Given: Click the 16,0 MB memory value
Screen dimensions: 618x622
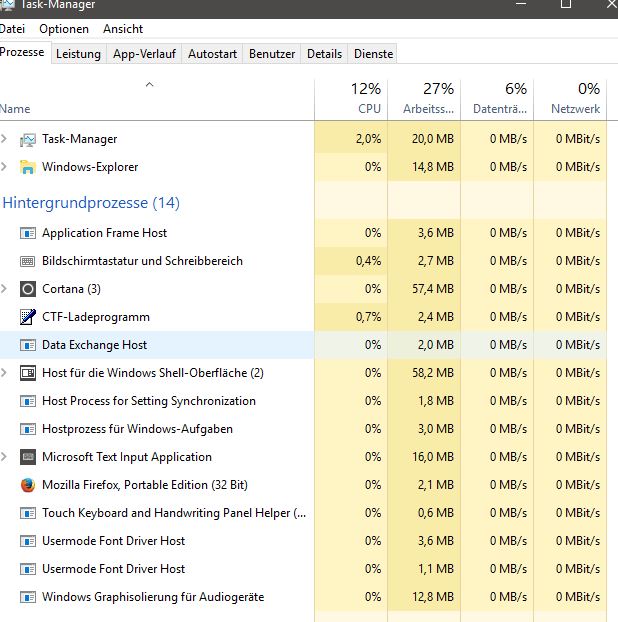Looking at the screenshot, I should [x=433, y=457].
